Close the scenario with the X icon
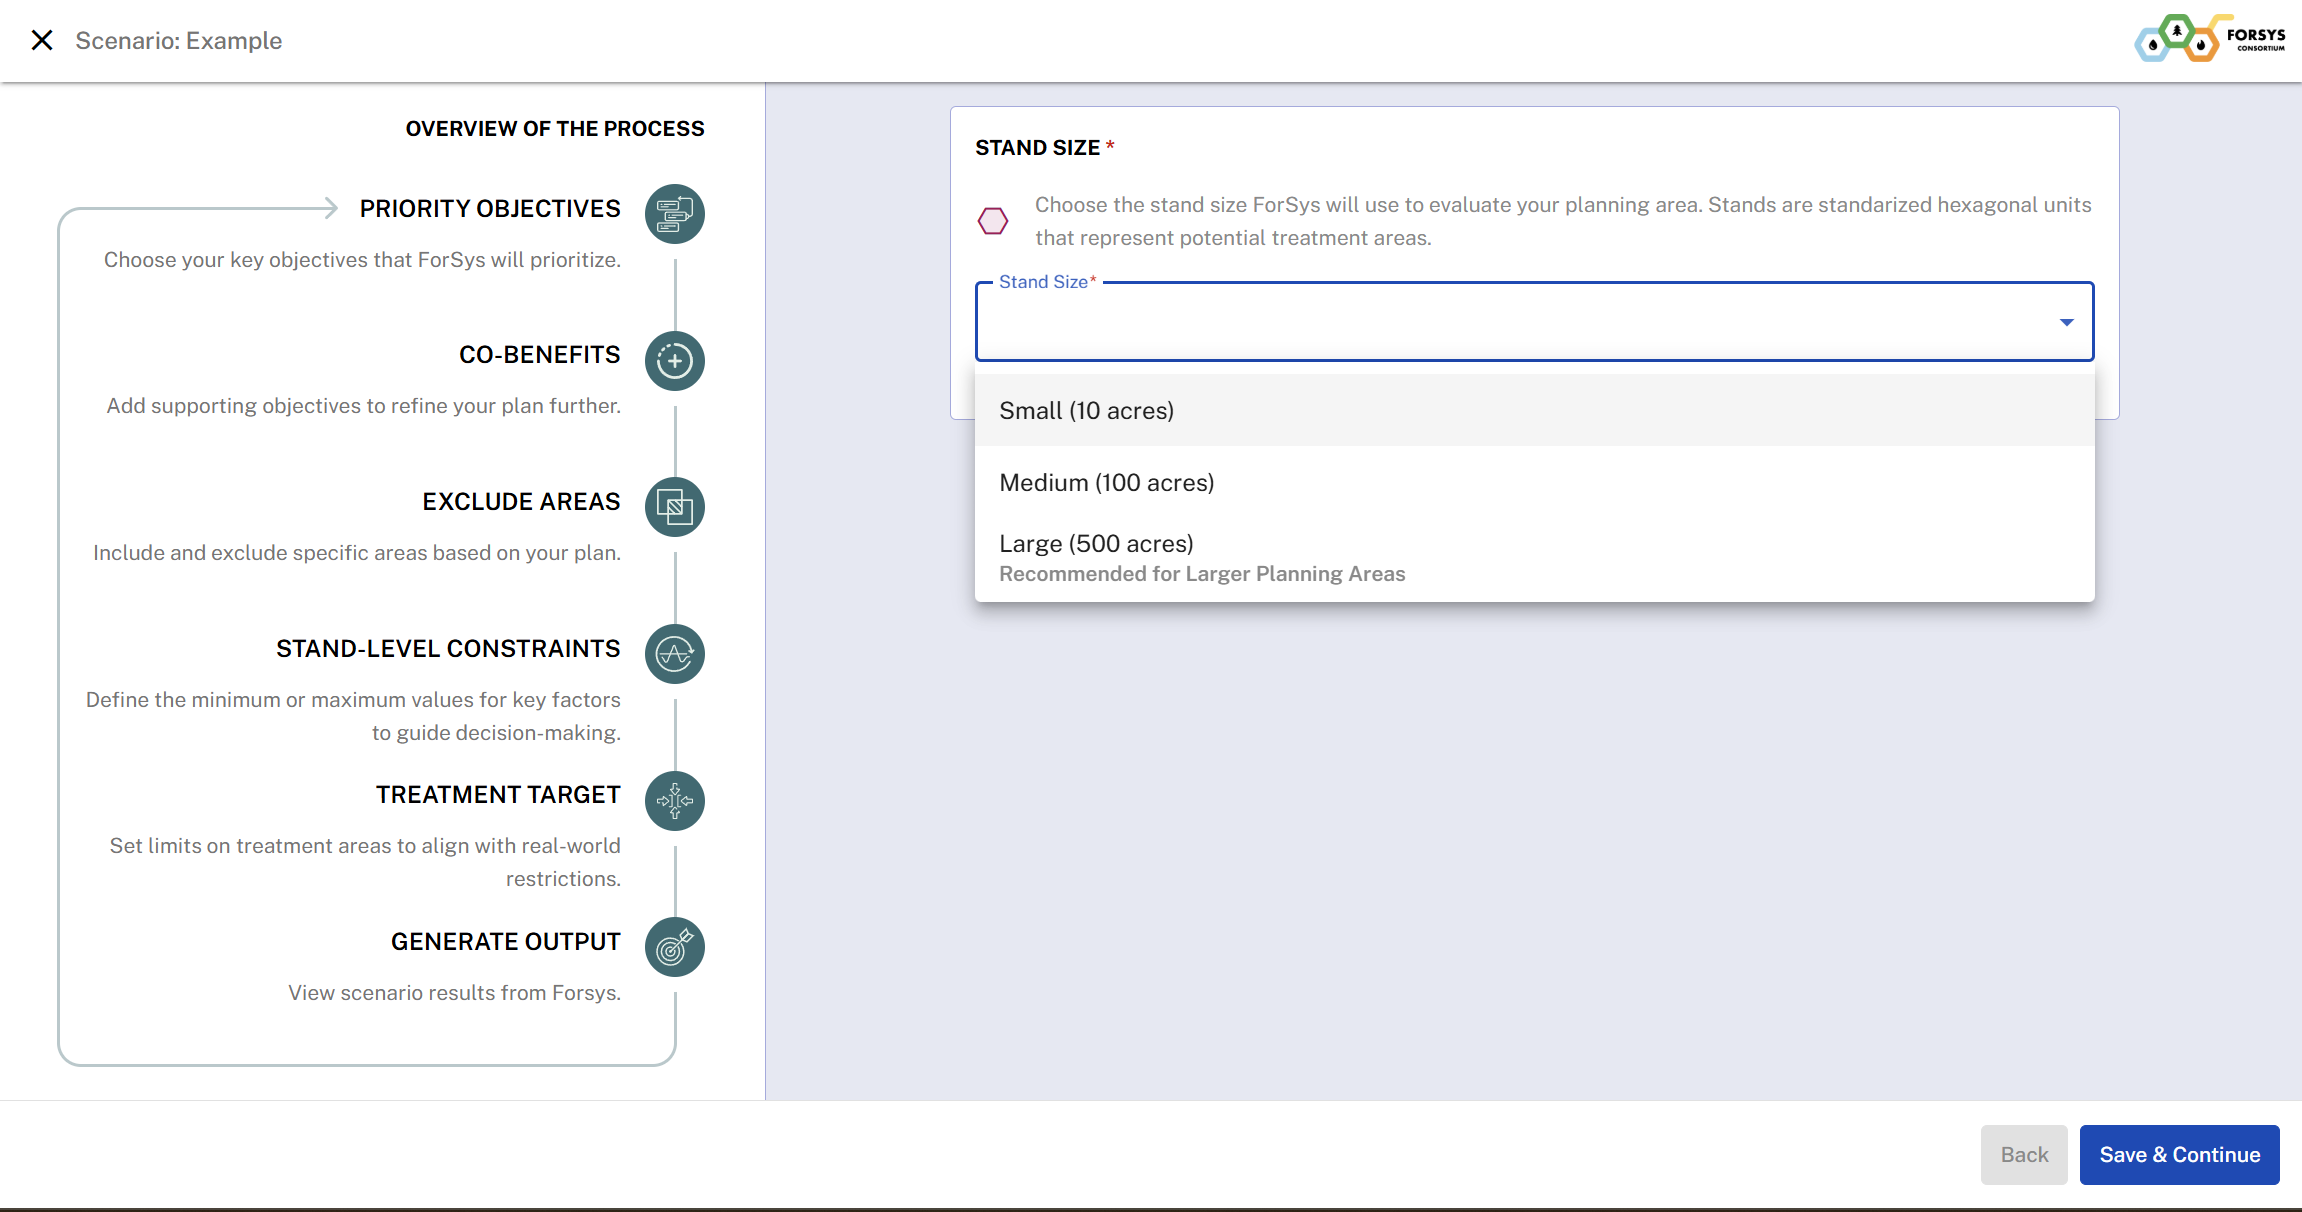The height and width of the screenshot is (1212, 2302). click(42, 40)
